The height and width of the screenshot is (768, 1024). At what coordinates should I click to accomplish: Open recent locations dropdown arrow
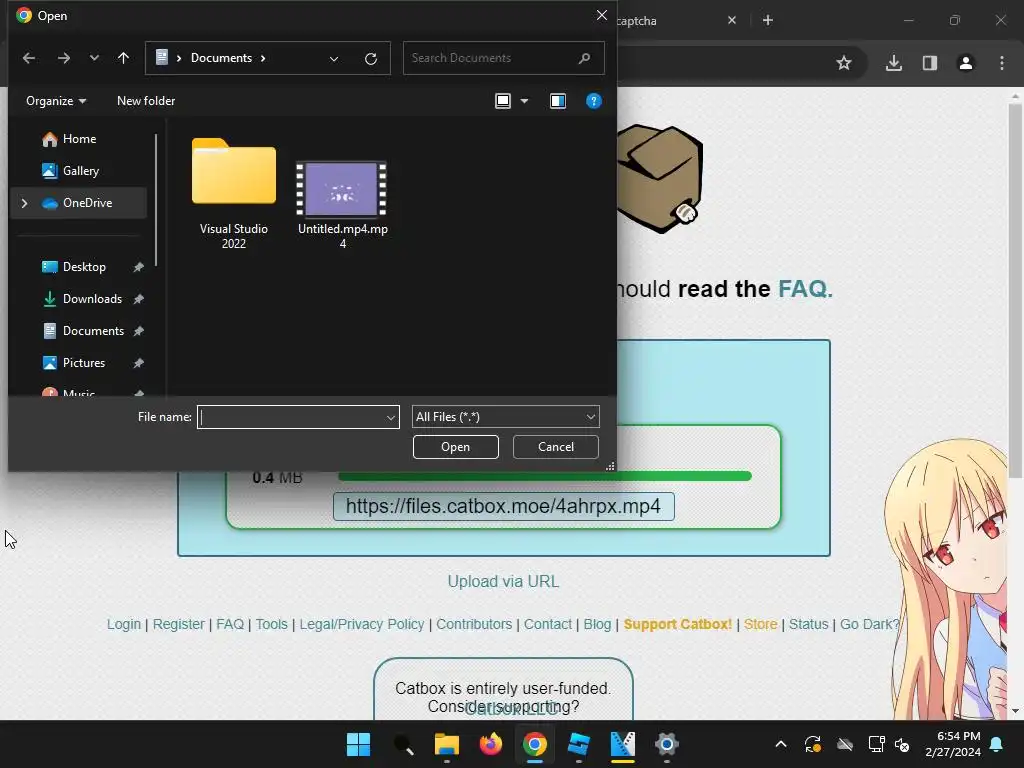pyautogui.click(x=94, y=58)
